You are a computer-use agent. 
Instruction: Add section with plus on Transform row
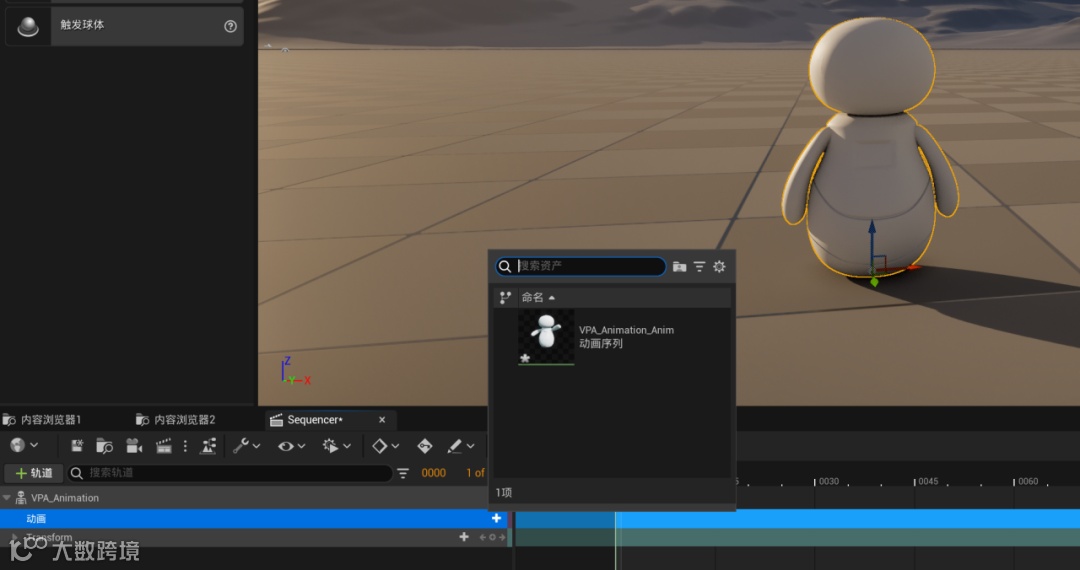point(464,537)
